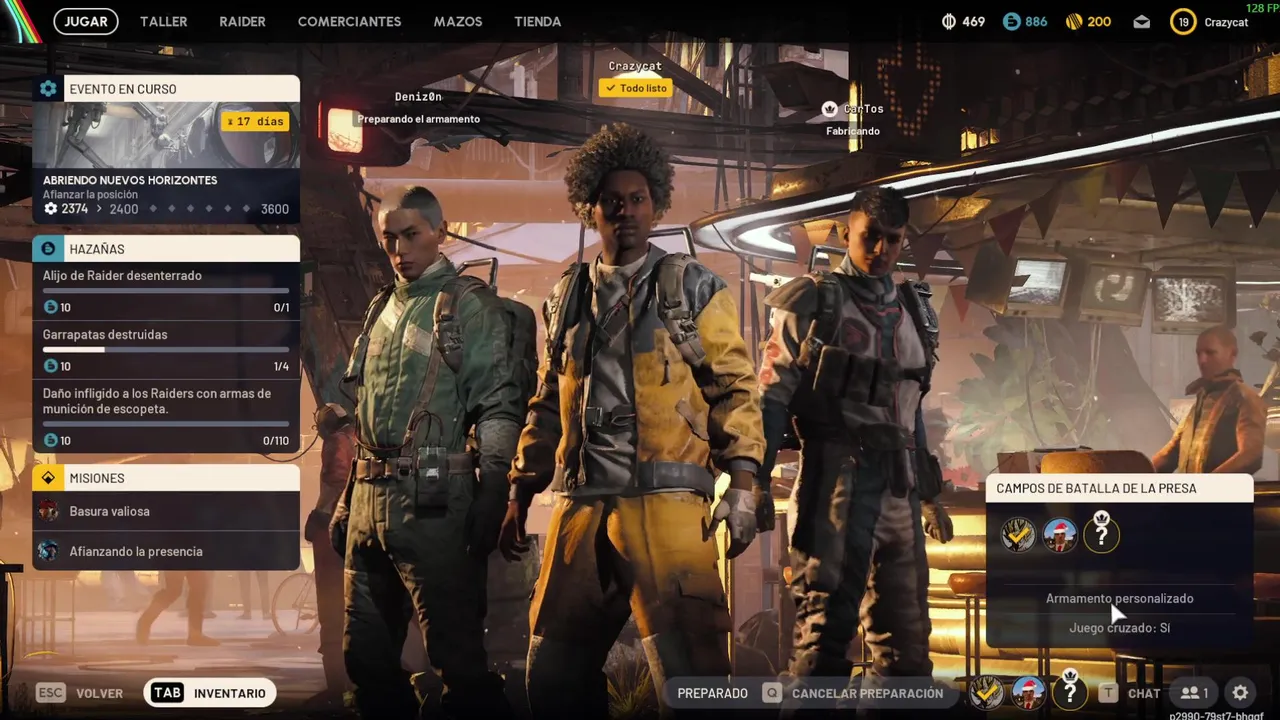Open the Crazycat profile name in top bar
The width and height of the screenshot is (1280, 720).
(x=1226, y=22)
